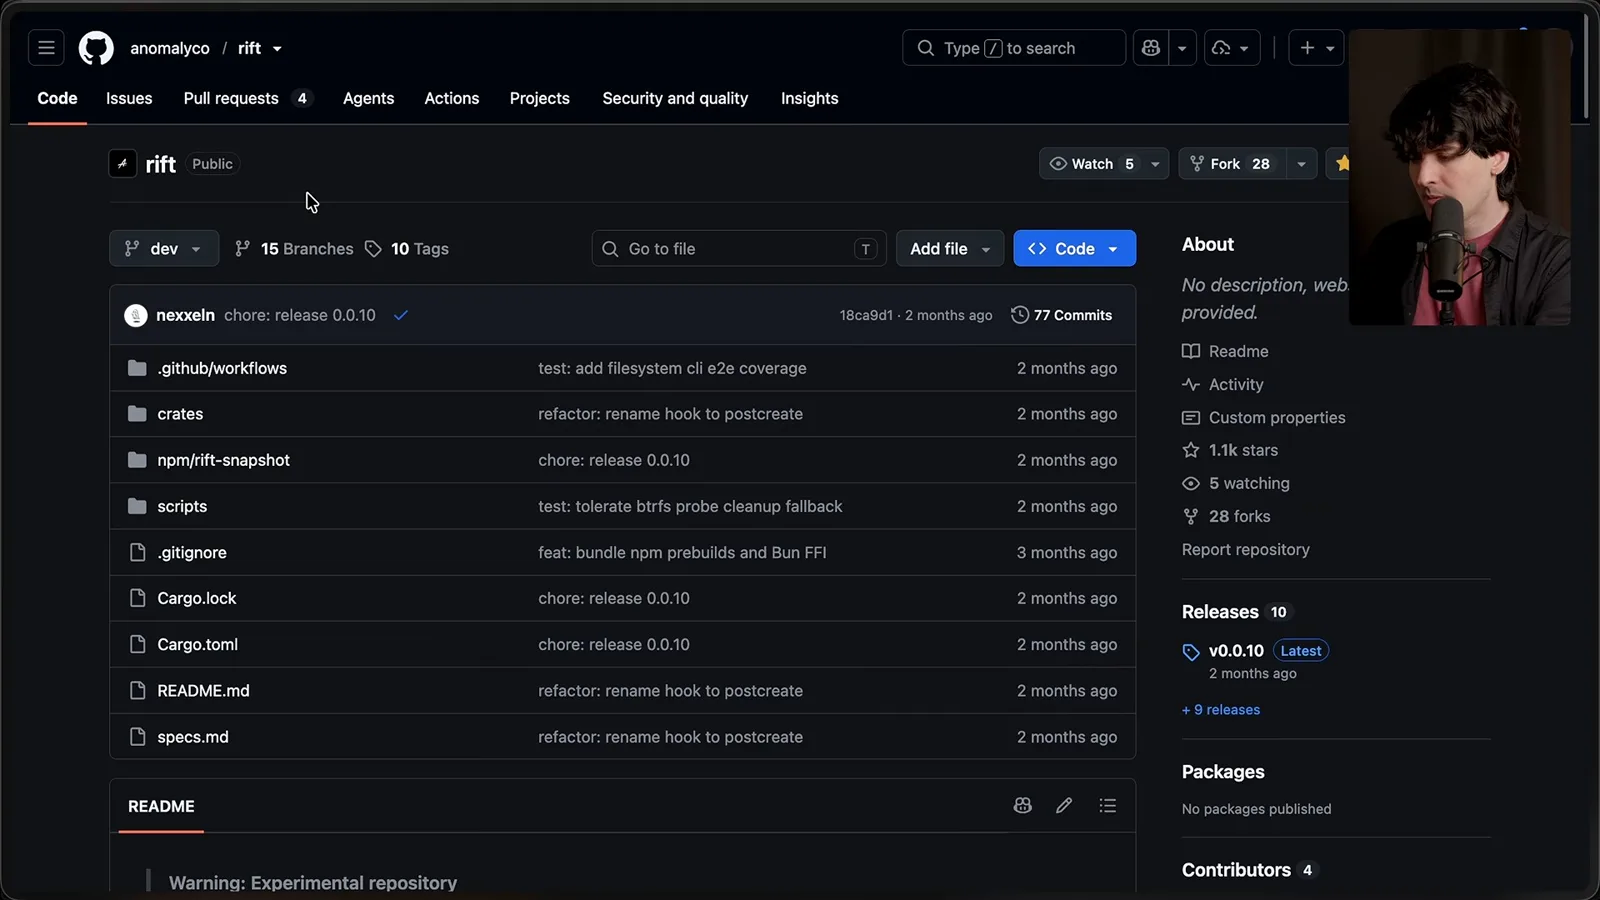The width and height of the screenshot is (1600, 900).
Task: Open the Actions tab
Action: (452, 98)
